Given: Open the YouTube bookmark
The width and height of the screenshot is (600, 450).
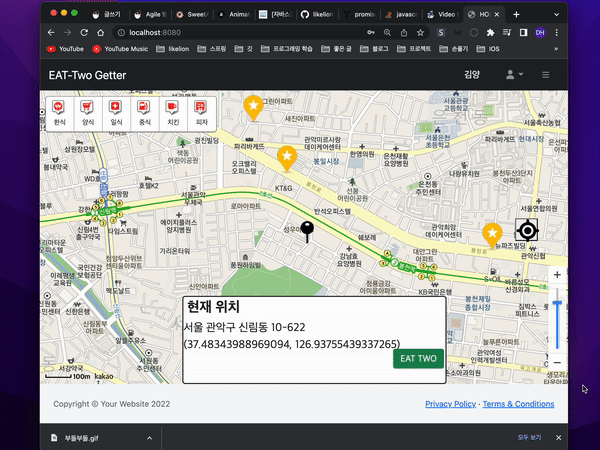Looking at the screenshot, I should [65, 49].
